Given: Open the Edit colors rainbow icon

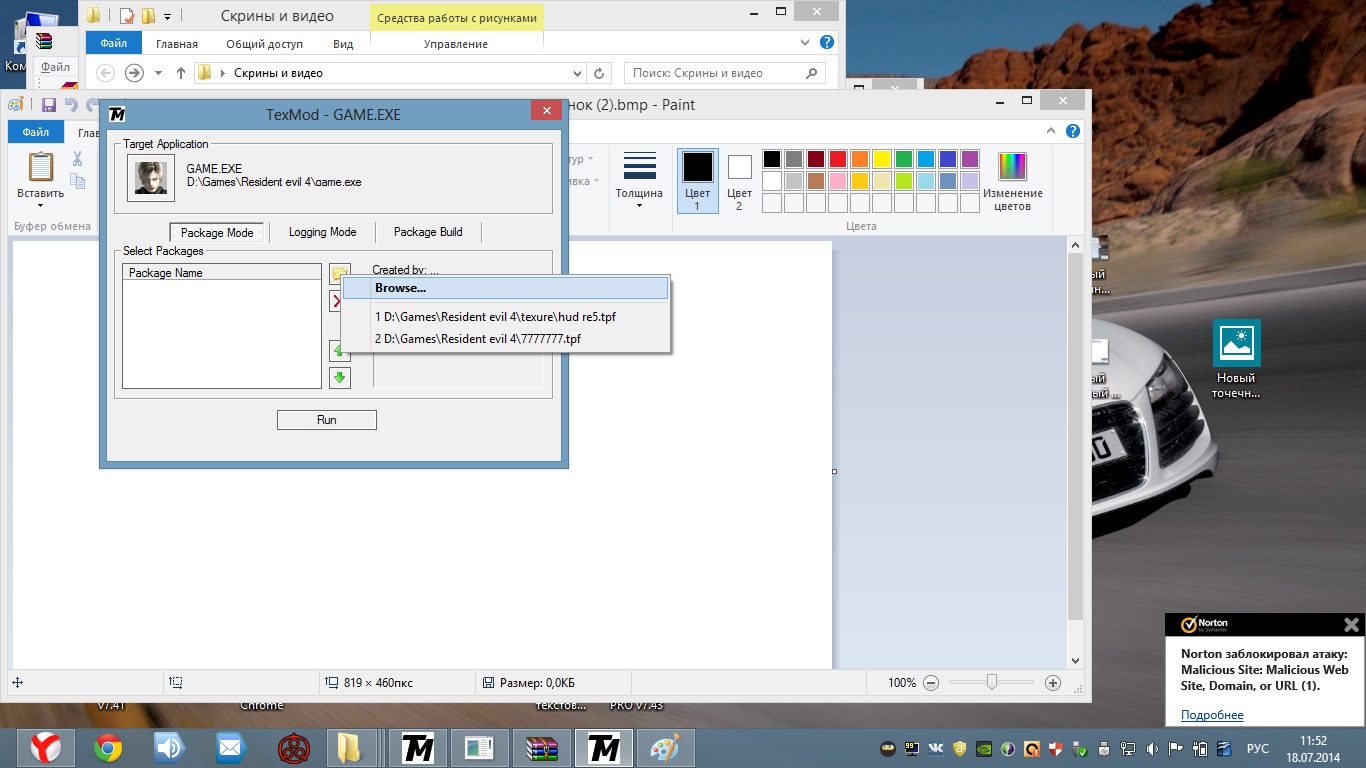Looking at the screenshot, I should pos(1012,166).
